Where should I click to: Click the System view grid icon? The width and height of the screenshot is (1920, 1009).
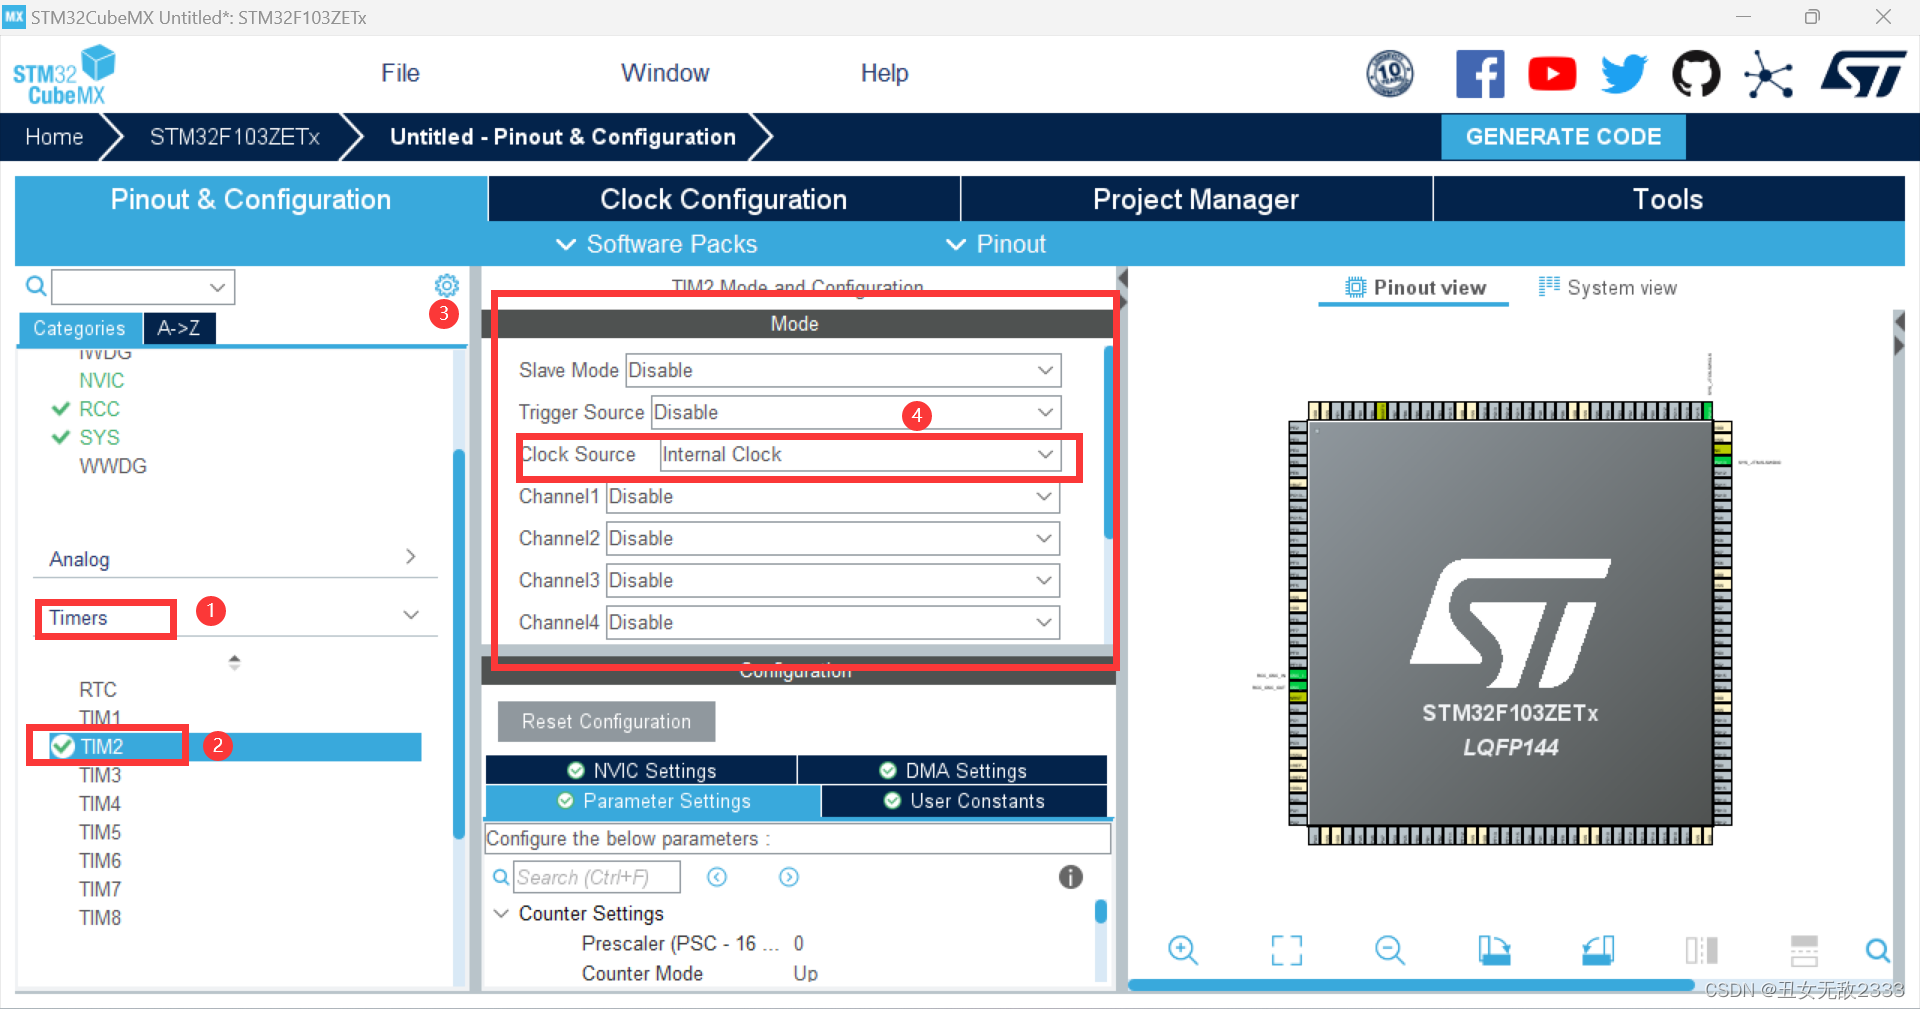tap(1549, 287)
